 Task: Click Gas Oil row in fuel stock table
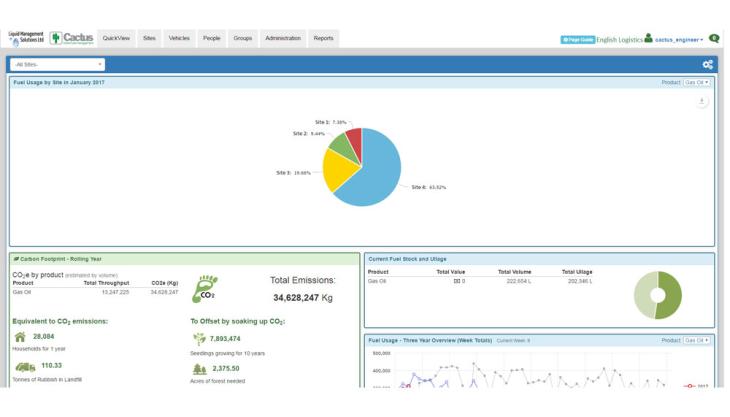tap(480, 281)
